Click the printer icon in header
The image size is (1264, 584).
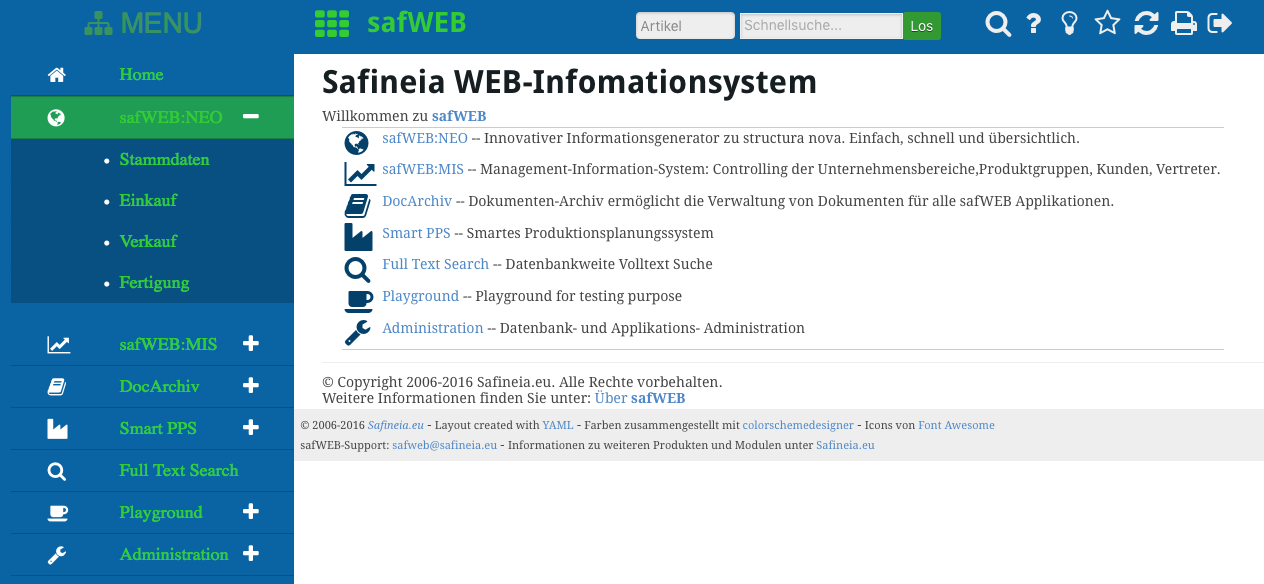[1184, 23]
